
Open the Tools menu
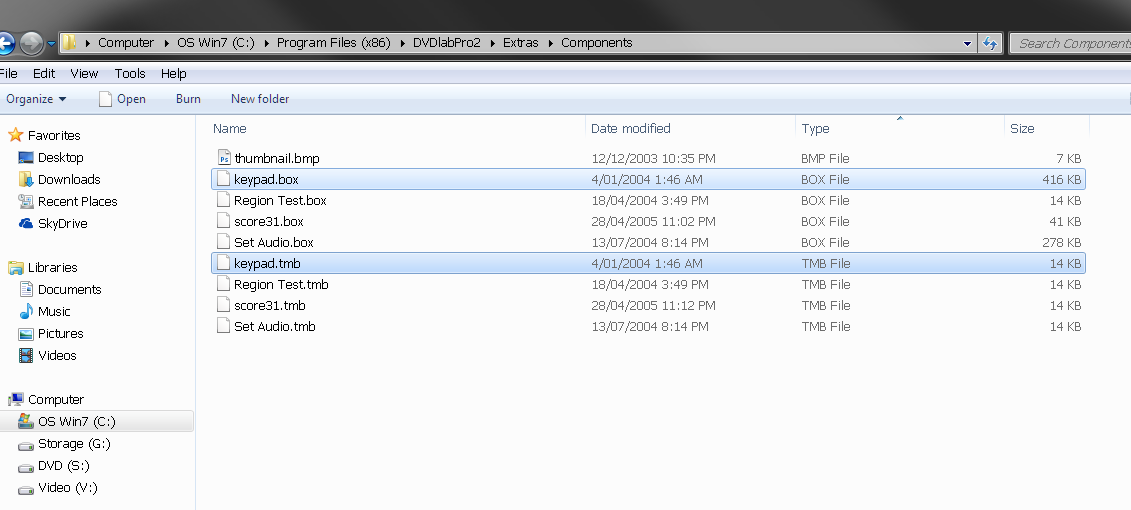130,74
